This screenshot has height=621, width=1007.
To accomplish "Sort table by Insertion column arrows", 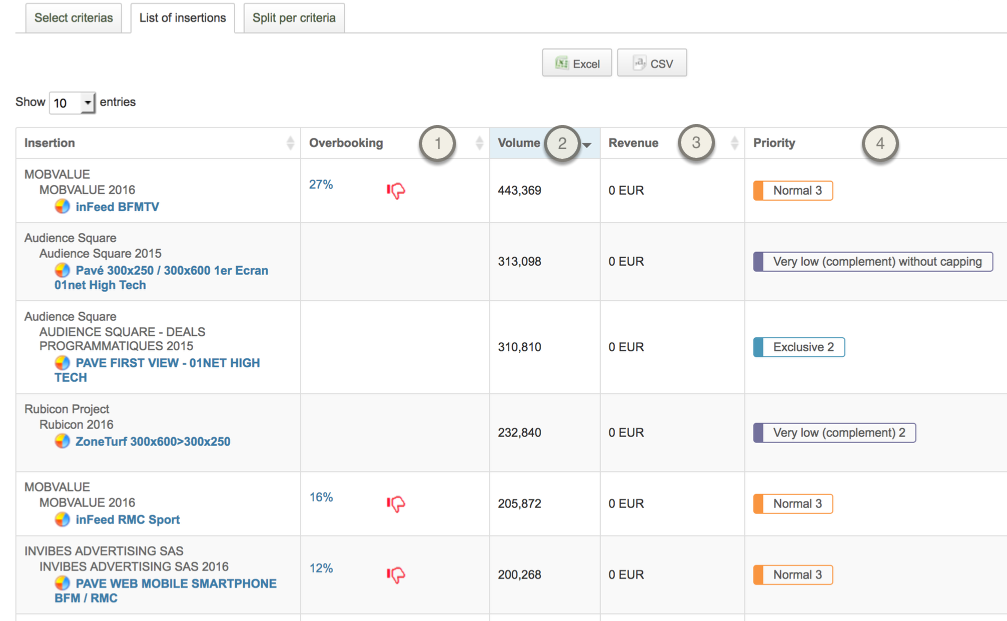I will pos(291,143).
